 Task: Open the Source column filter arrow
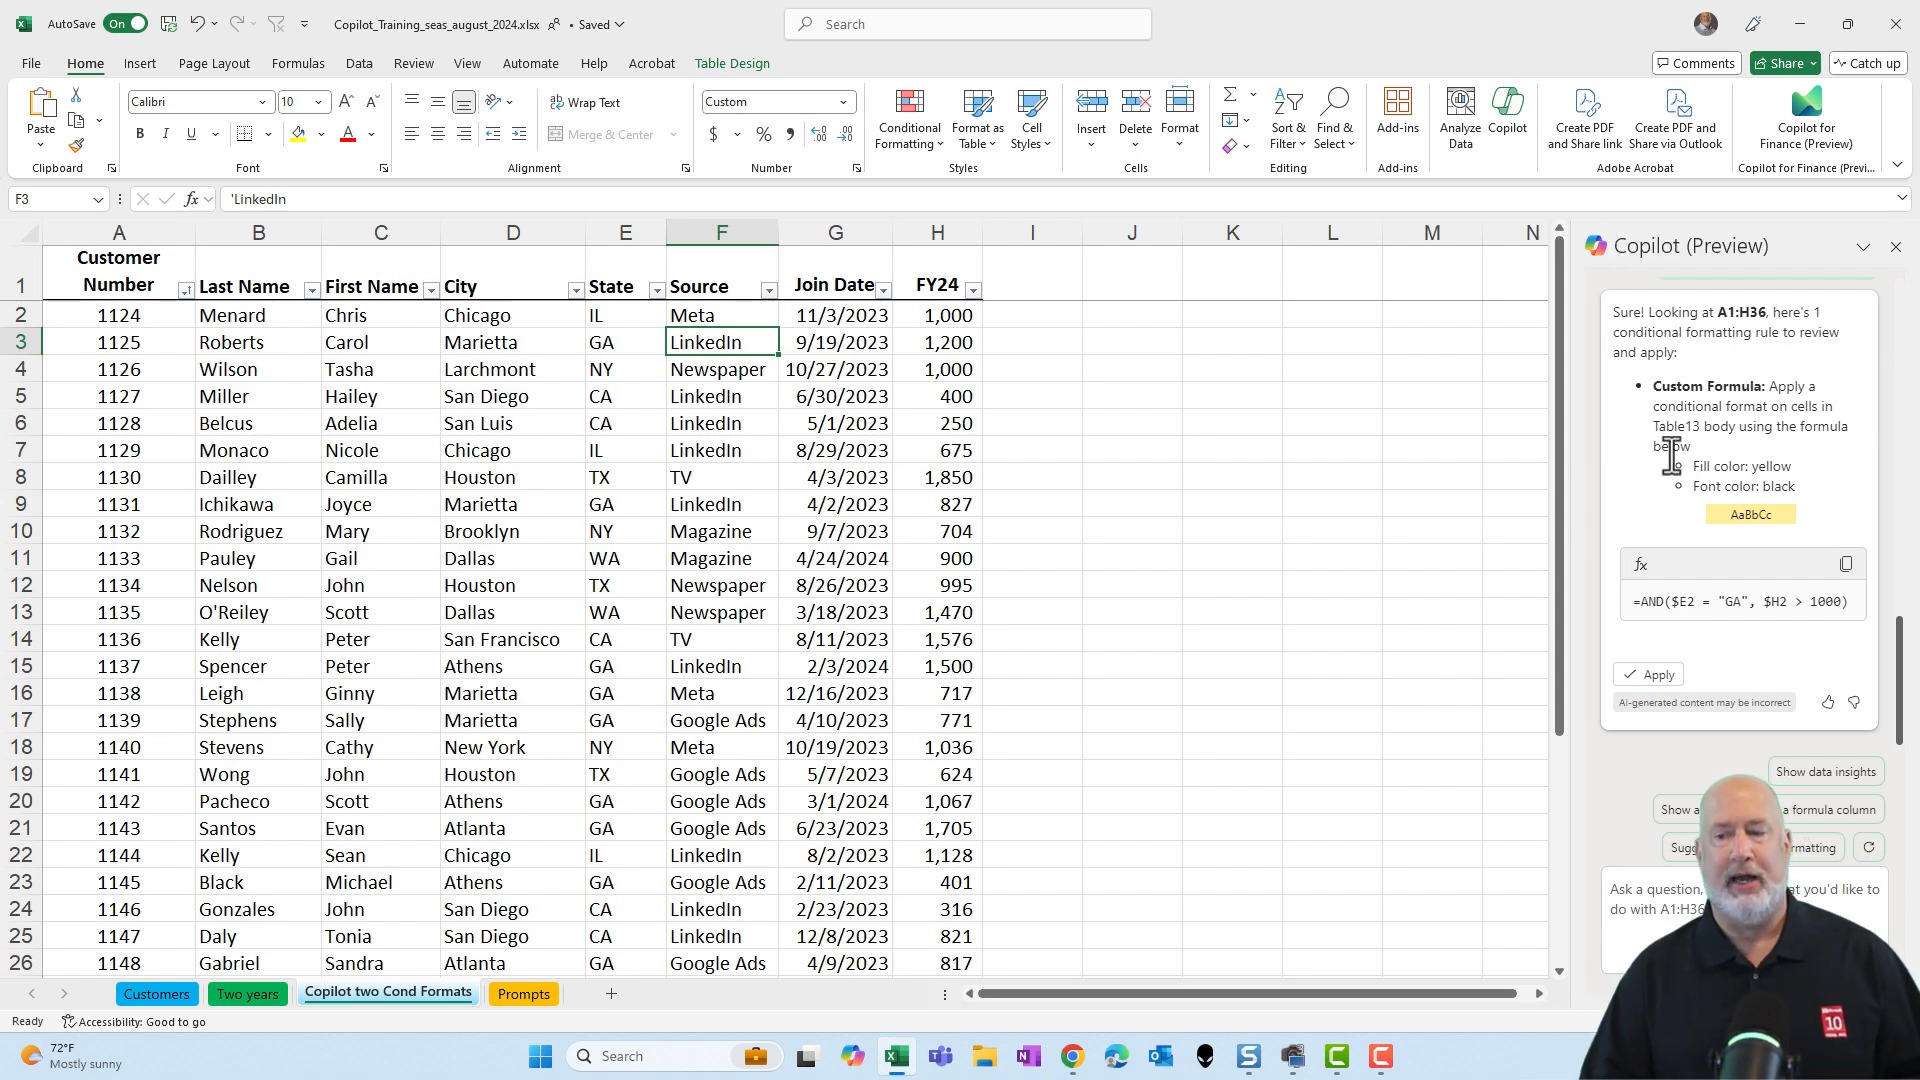coord(770,289)
